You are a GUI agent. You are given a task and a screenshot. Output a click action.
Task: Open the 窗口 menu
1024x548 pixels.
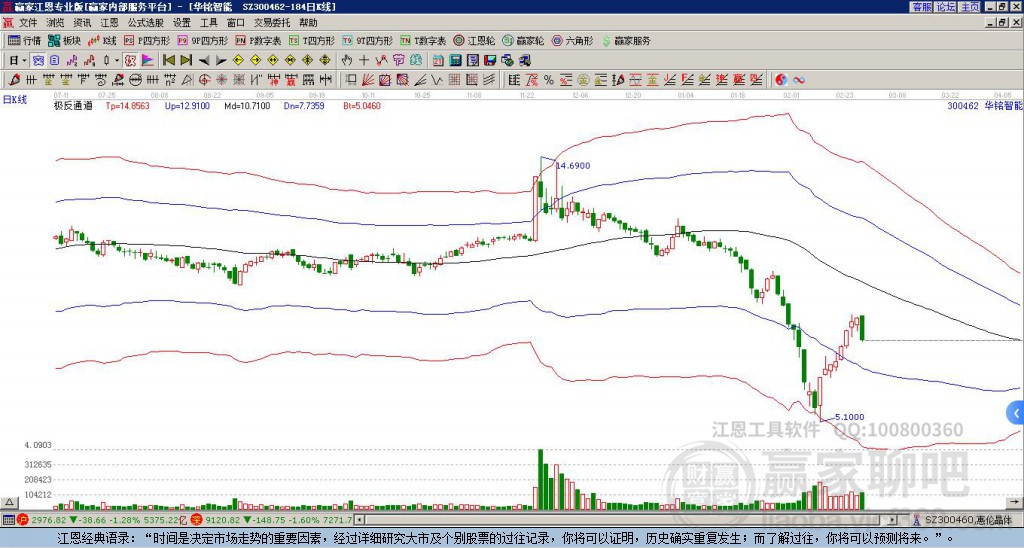236,23
